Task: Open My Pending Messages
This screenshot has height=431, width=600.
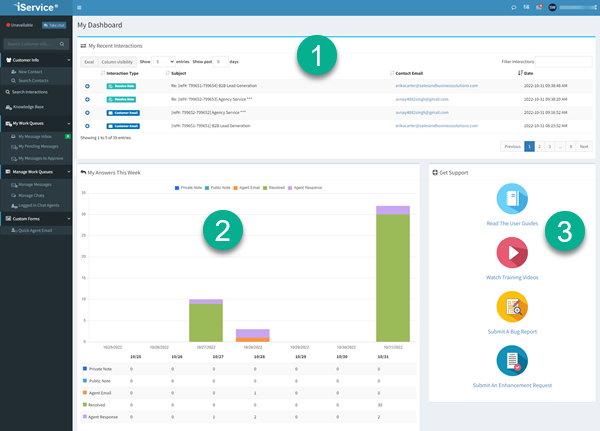Action: pyautogui.click(x=34, y=147)
